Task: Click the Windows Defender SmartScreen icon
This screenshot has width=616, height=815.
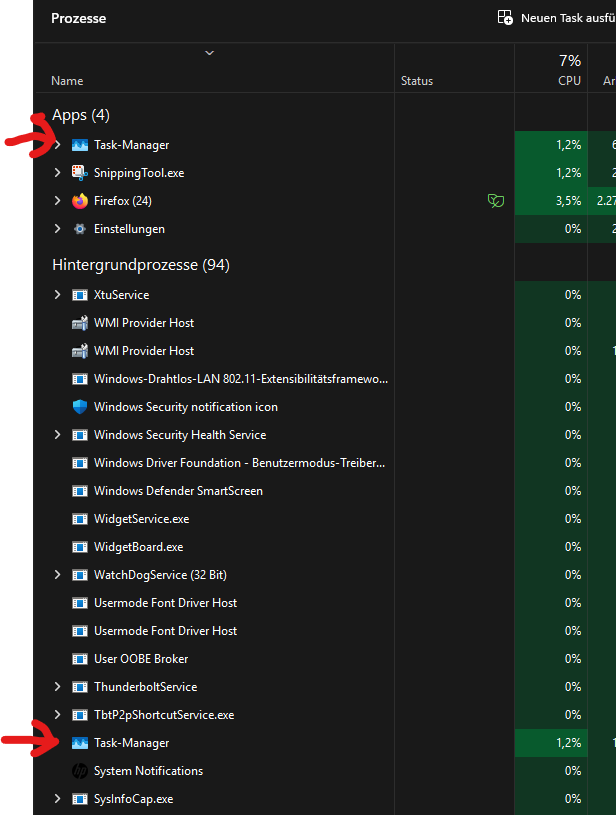Action: click(x=80, y=491)
